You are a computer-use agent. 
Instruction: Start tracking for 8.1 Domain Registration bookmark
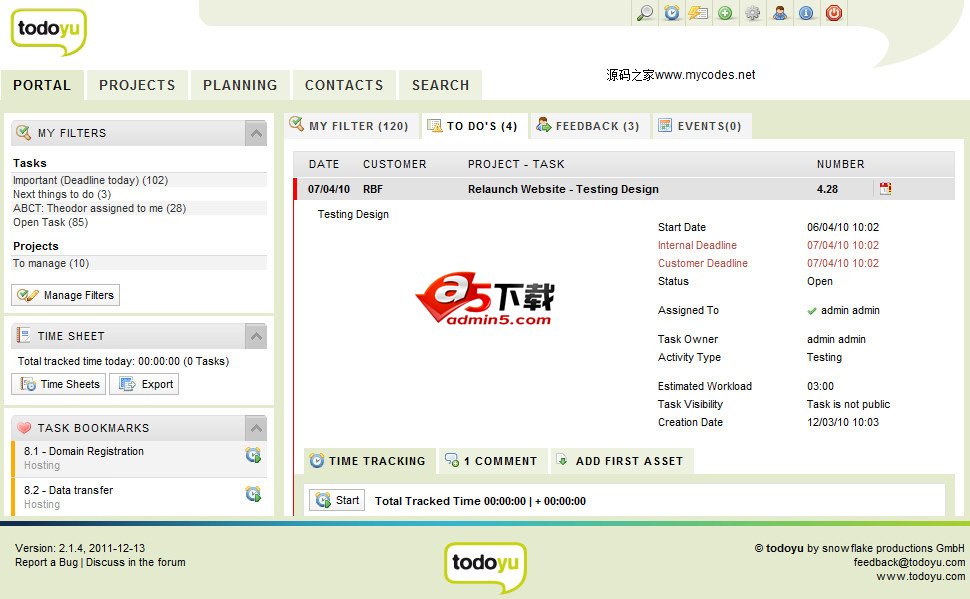(253, 455)
